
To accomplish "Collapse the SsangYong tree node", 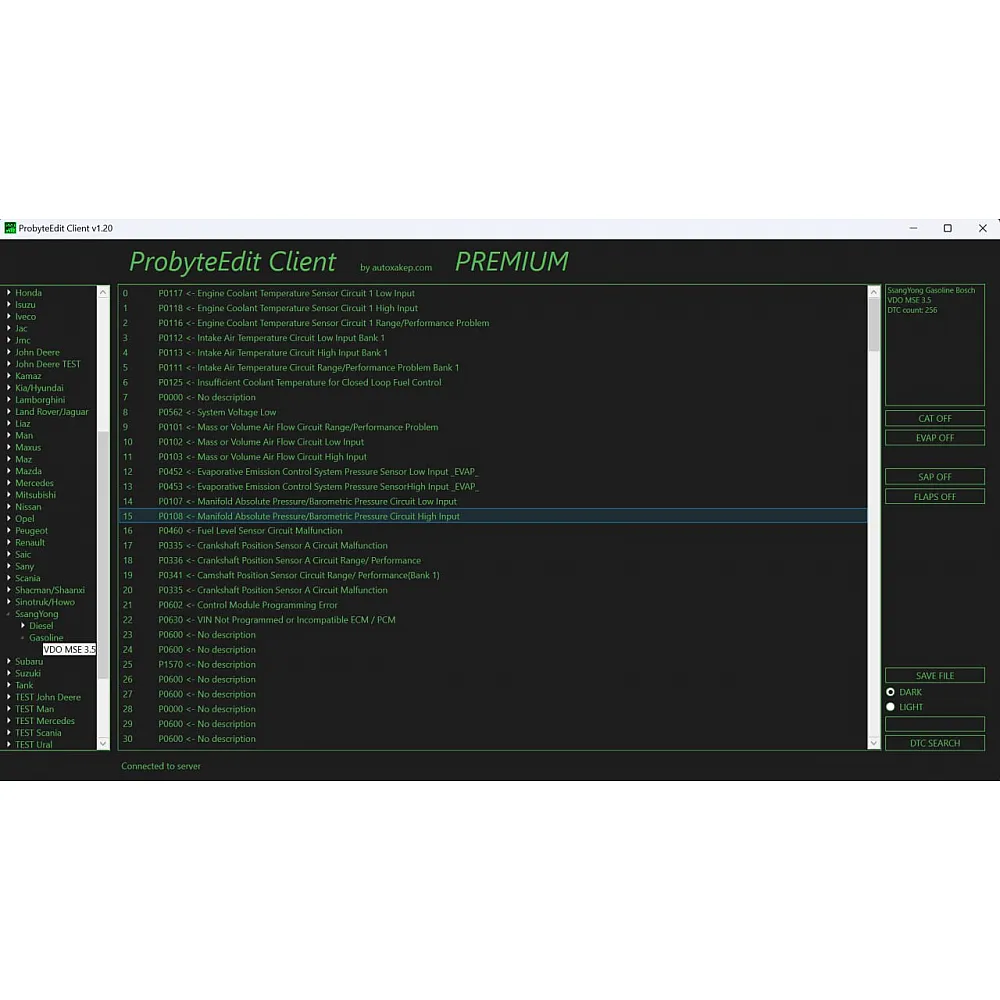I will click(9, 614).
